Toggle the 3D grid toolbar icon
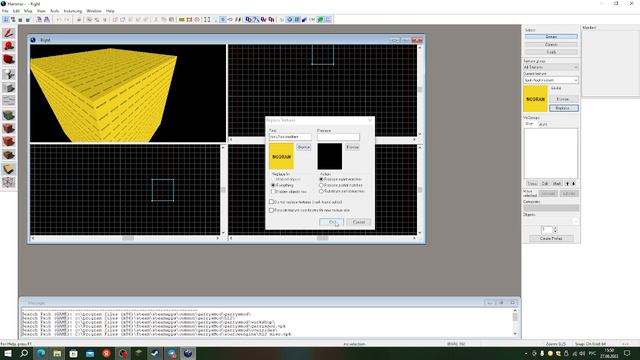 point(13,20)
